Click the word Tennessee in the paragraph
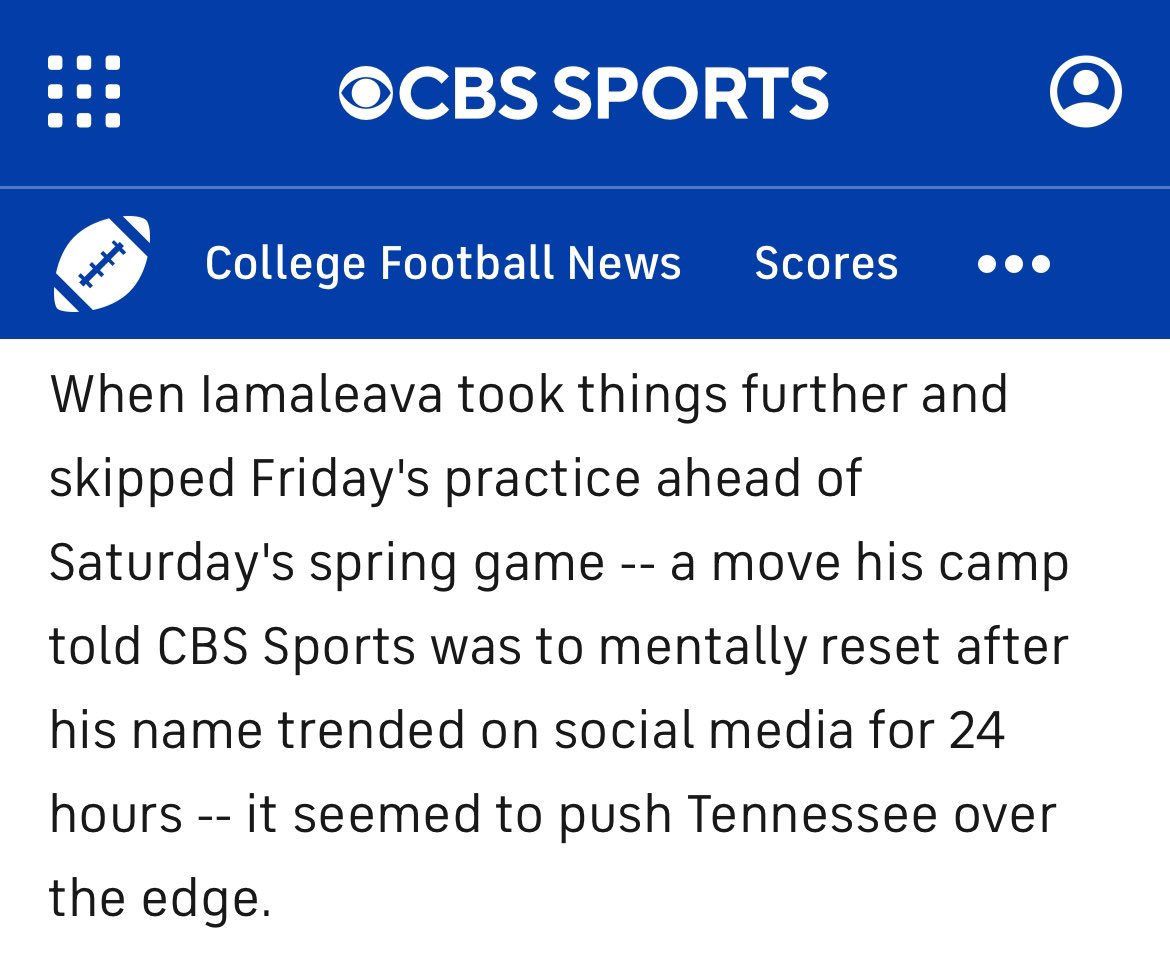Image resolution: width=1170 pixels, height=954 pixels. (x=812, y=814)
